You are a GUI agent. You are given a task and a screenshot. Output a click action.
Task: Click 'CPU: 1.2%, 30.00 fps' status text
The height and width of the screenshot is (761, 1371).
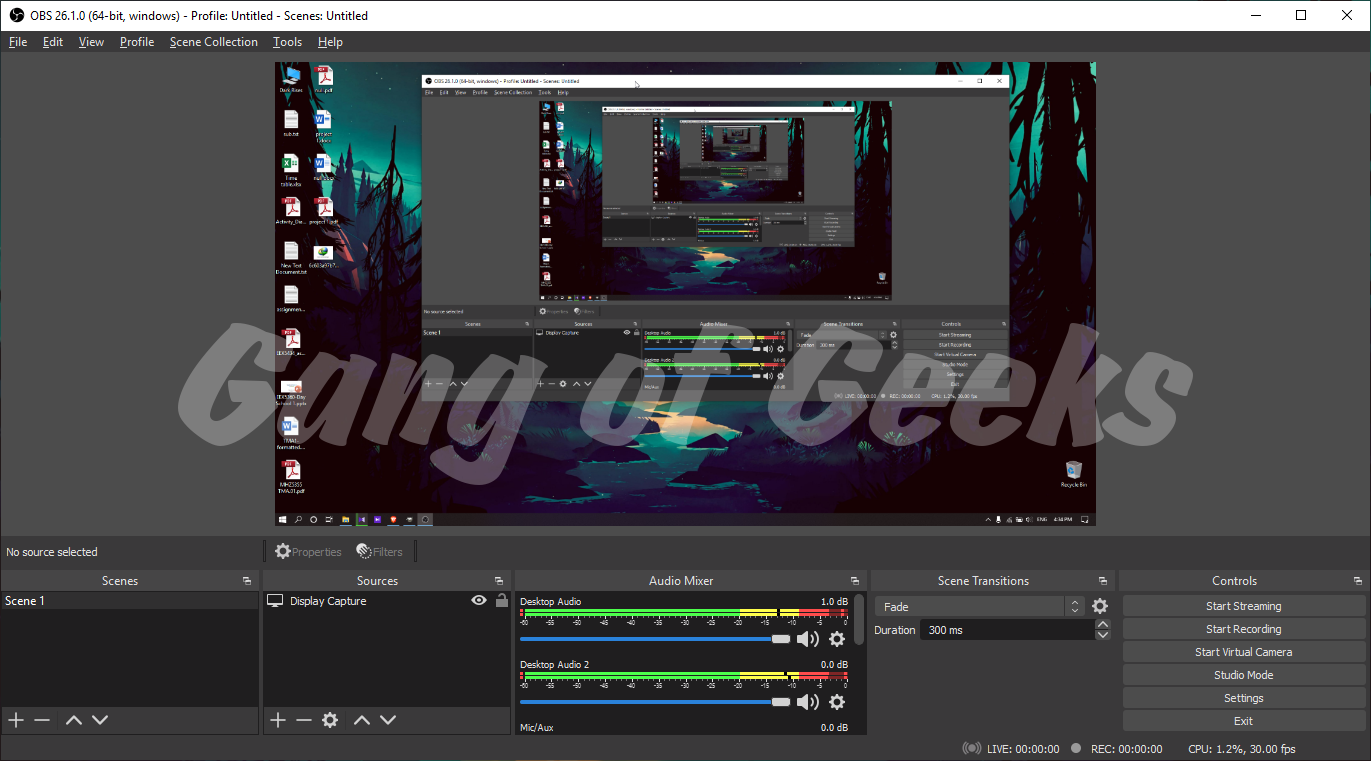1242,748
